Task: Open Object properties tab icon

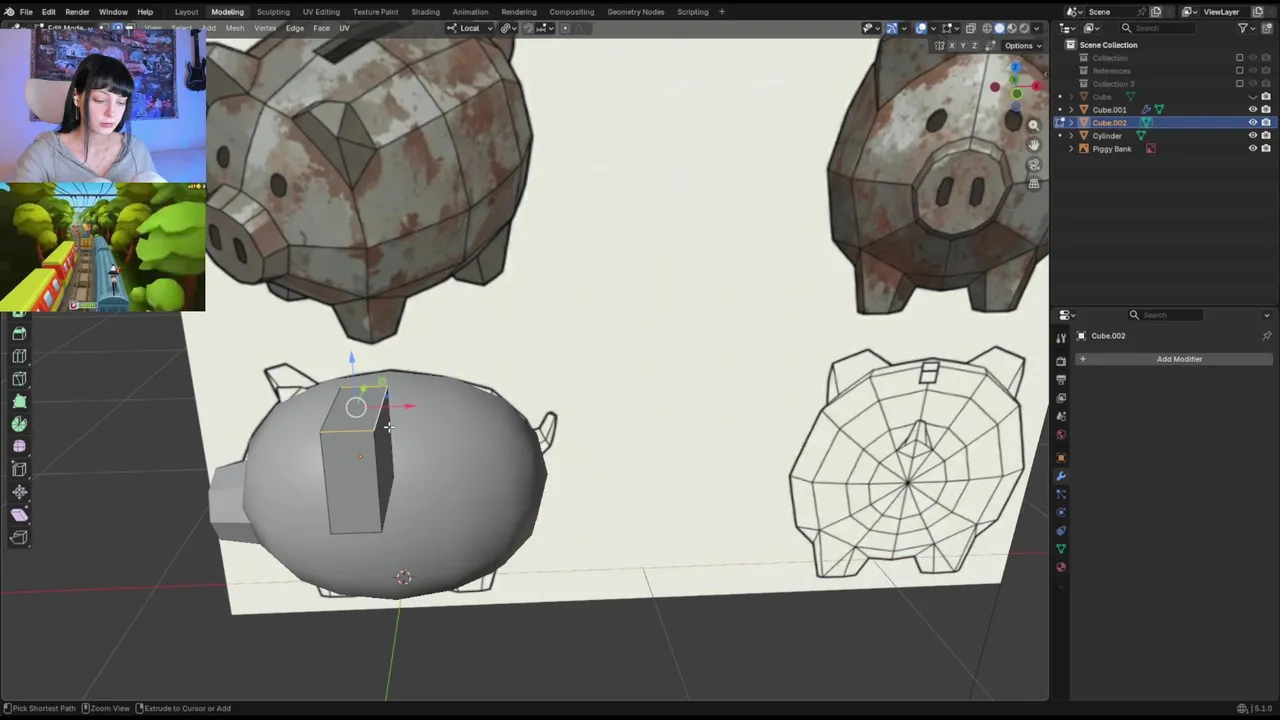Action: click(1061, 458)
